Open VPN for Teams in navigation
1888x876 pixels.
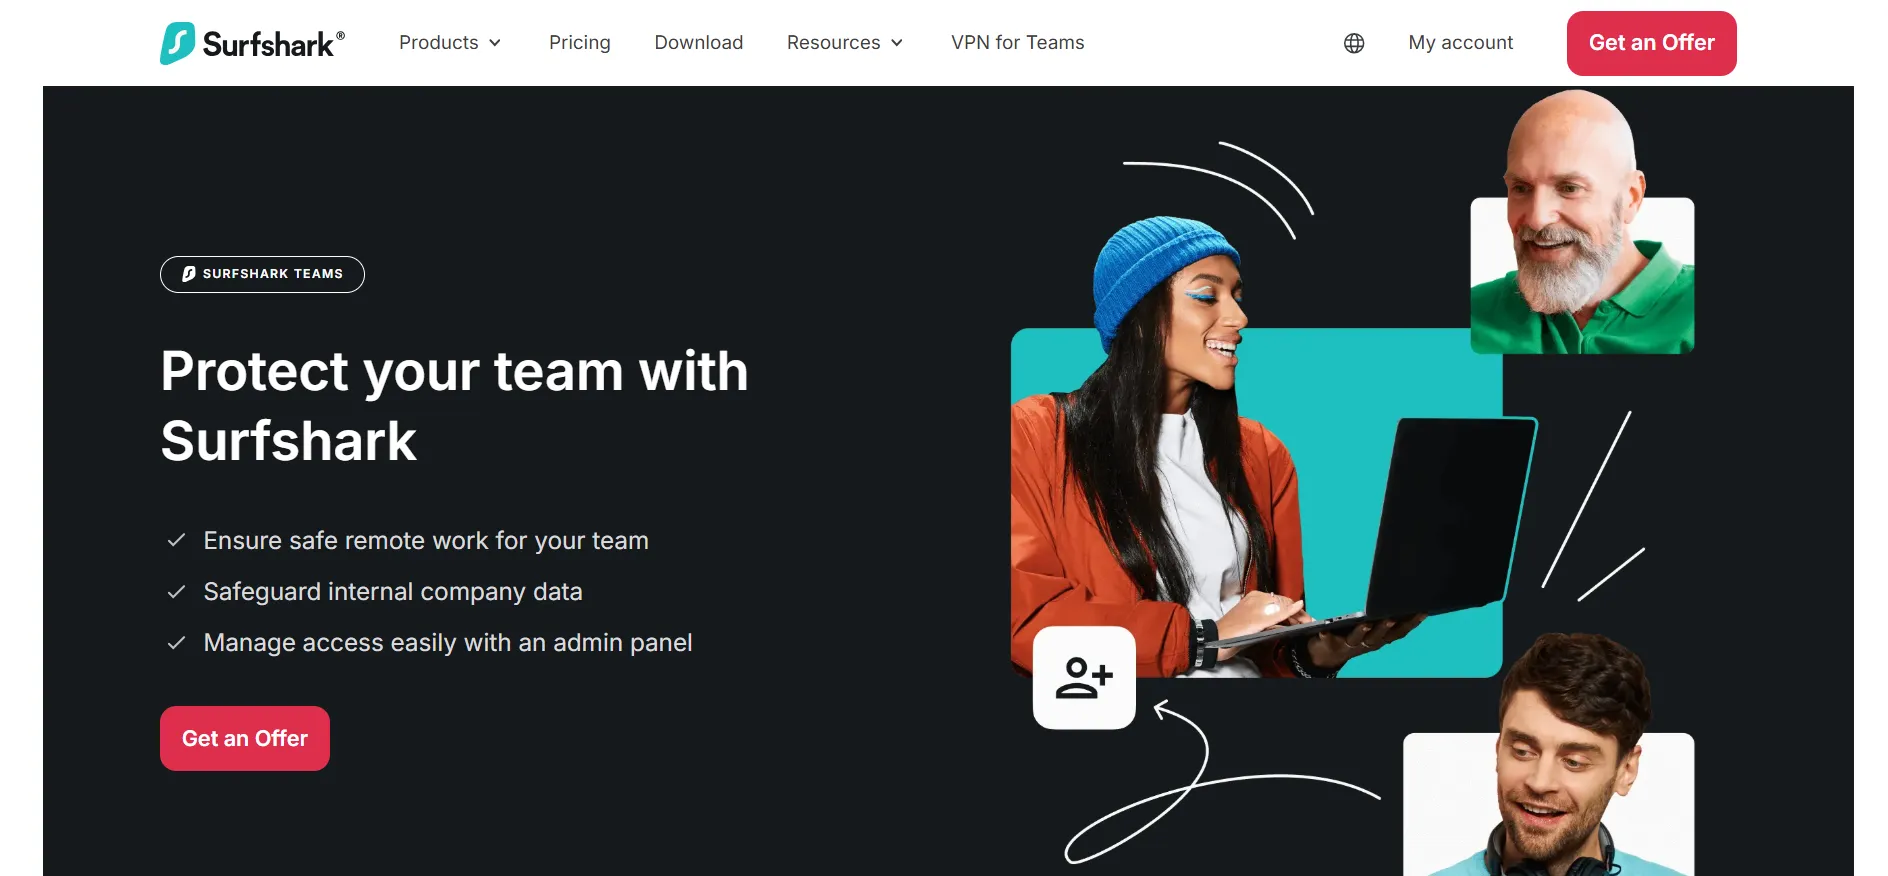pyautogui.click(x=1018, y=43)
